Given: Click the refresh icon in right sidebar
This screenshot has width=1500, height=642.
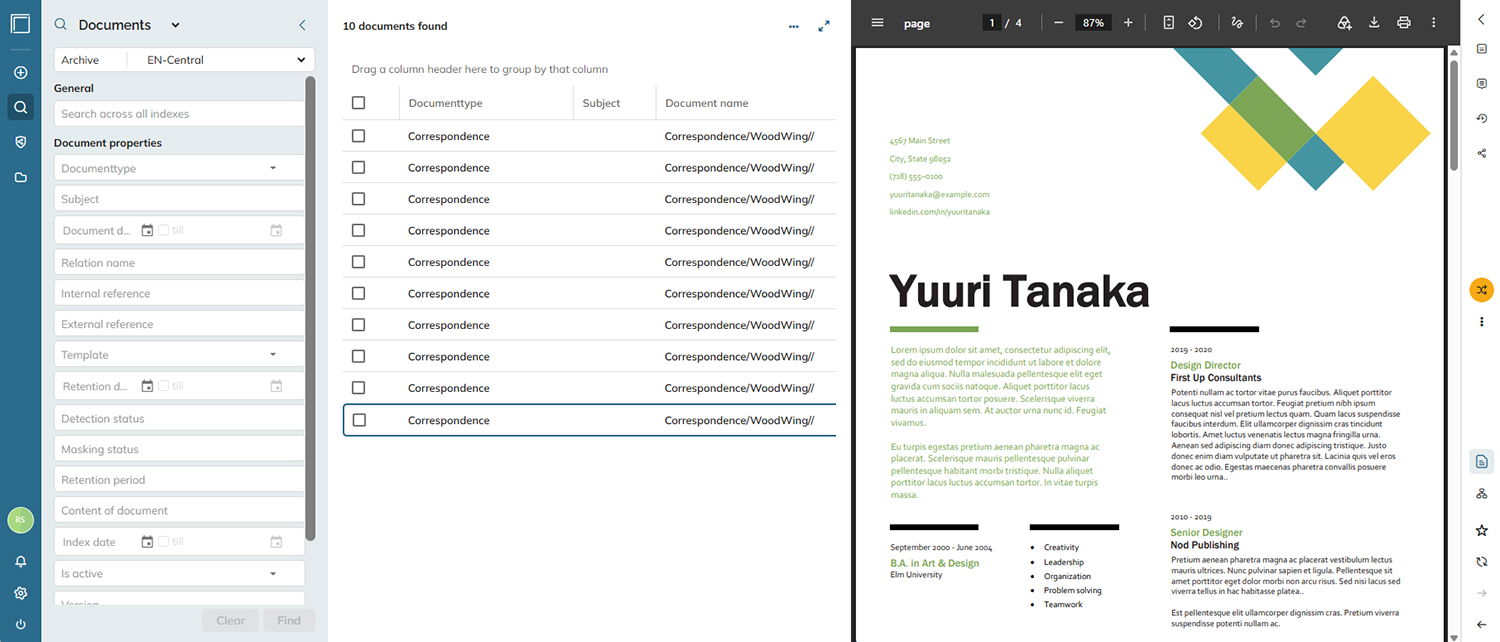Looking at the screenshot, I should (x=1481, y=562).
